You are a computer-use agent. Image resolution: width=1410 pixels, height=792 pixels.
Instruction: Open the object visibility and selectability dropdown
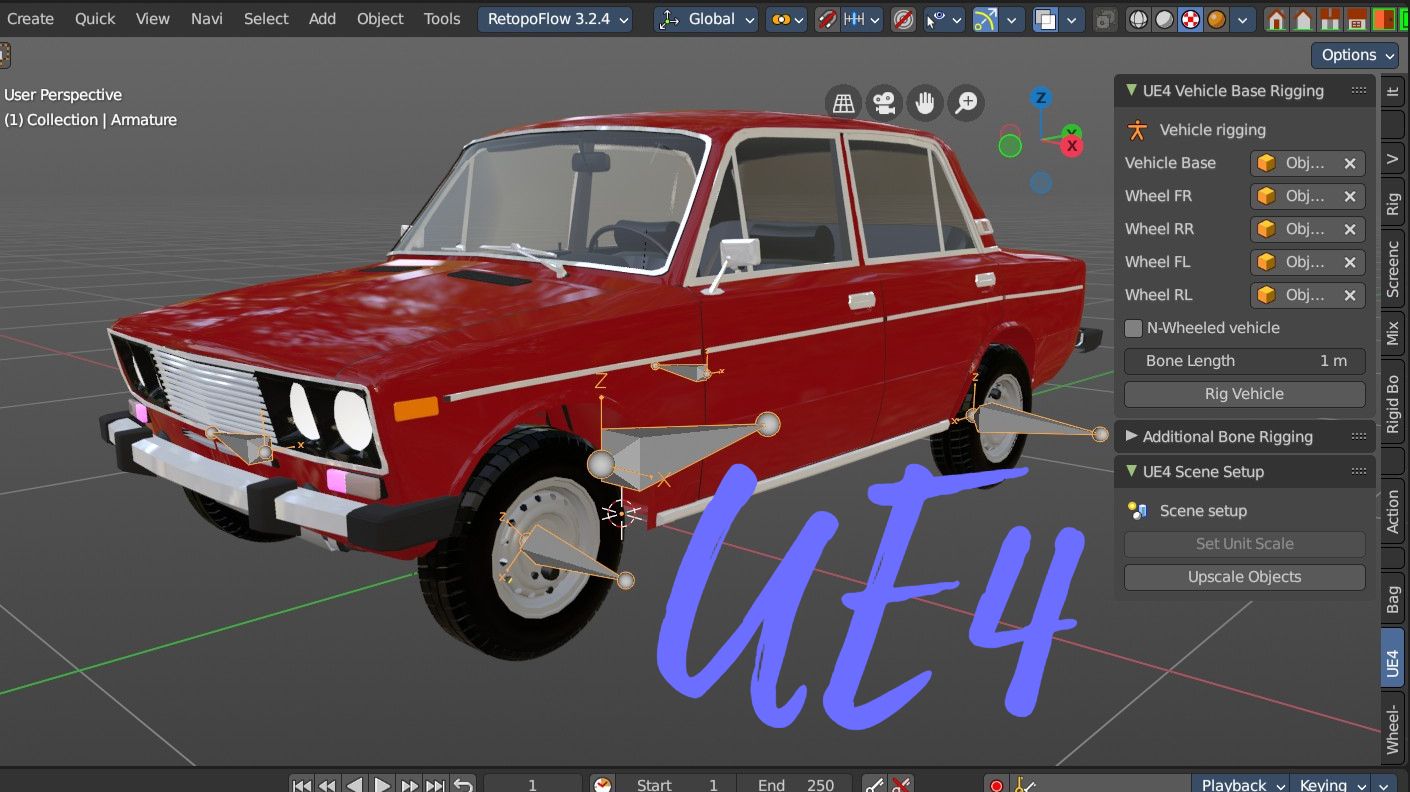[x=944, y=19]
